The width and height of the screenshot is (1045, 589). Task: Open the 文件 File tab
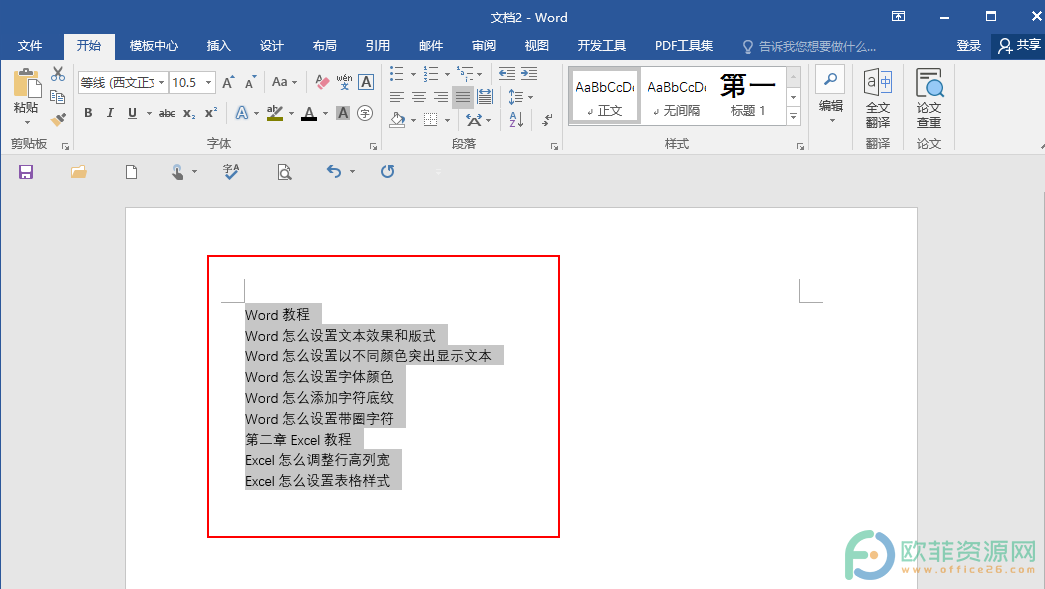pos(30,46)
